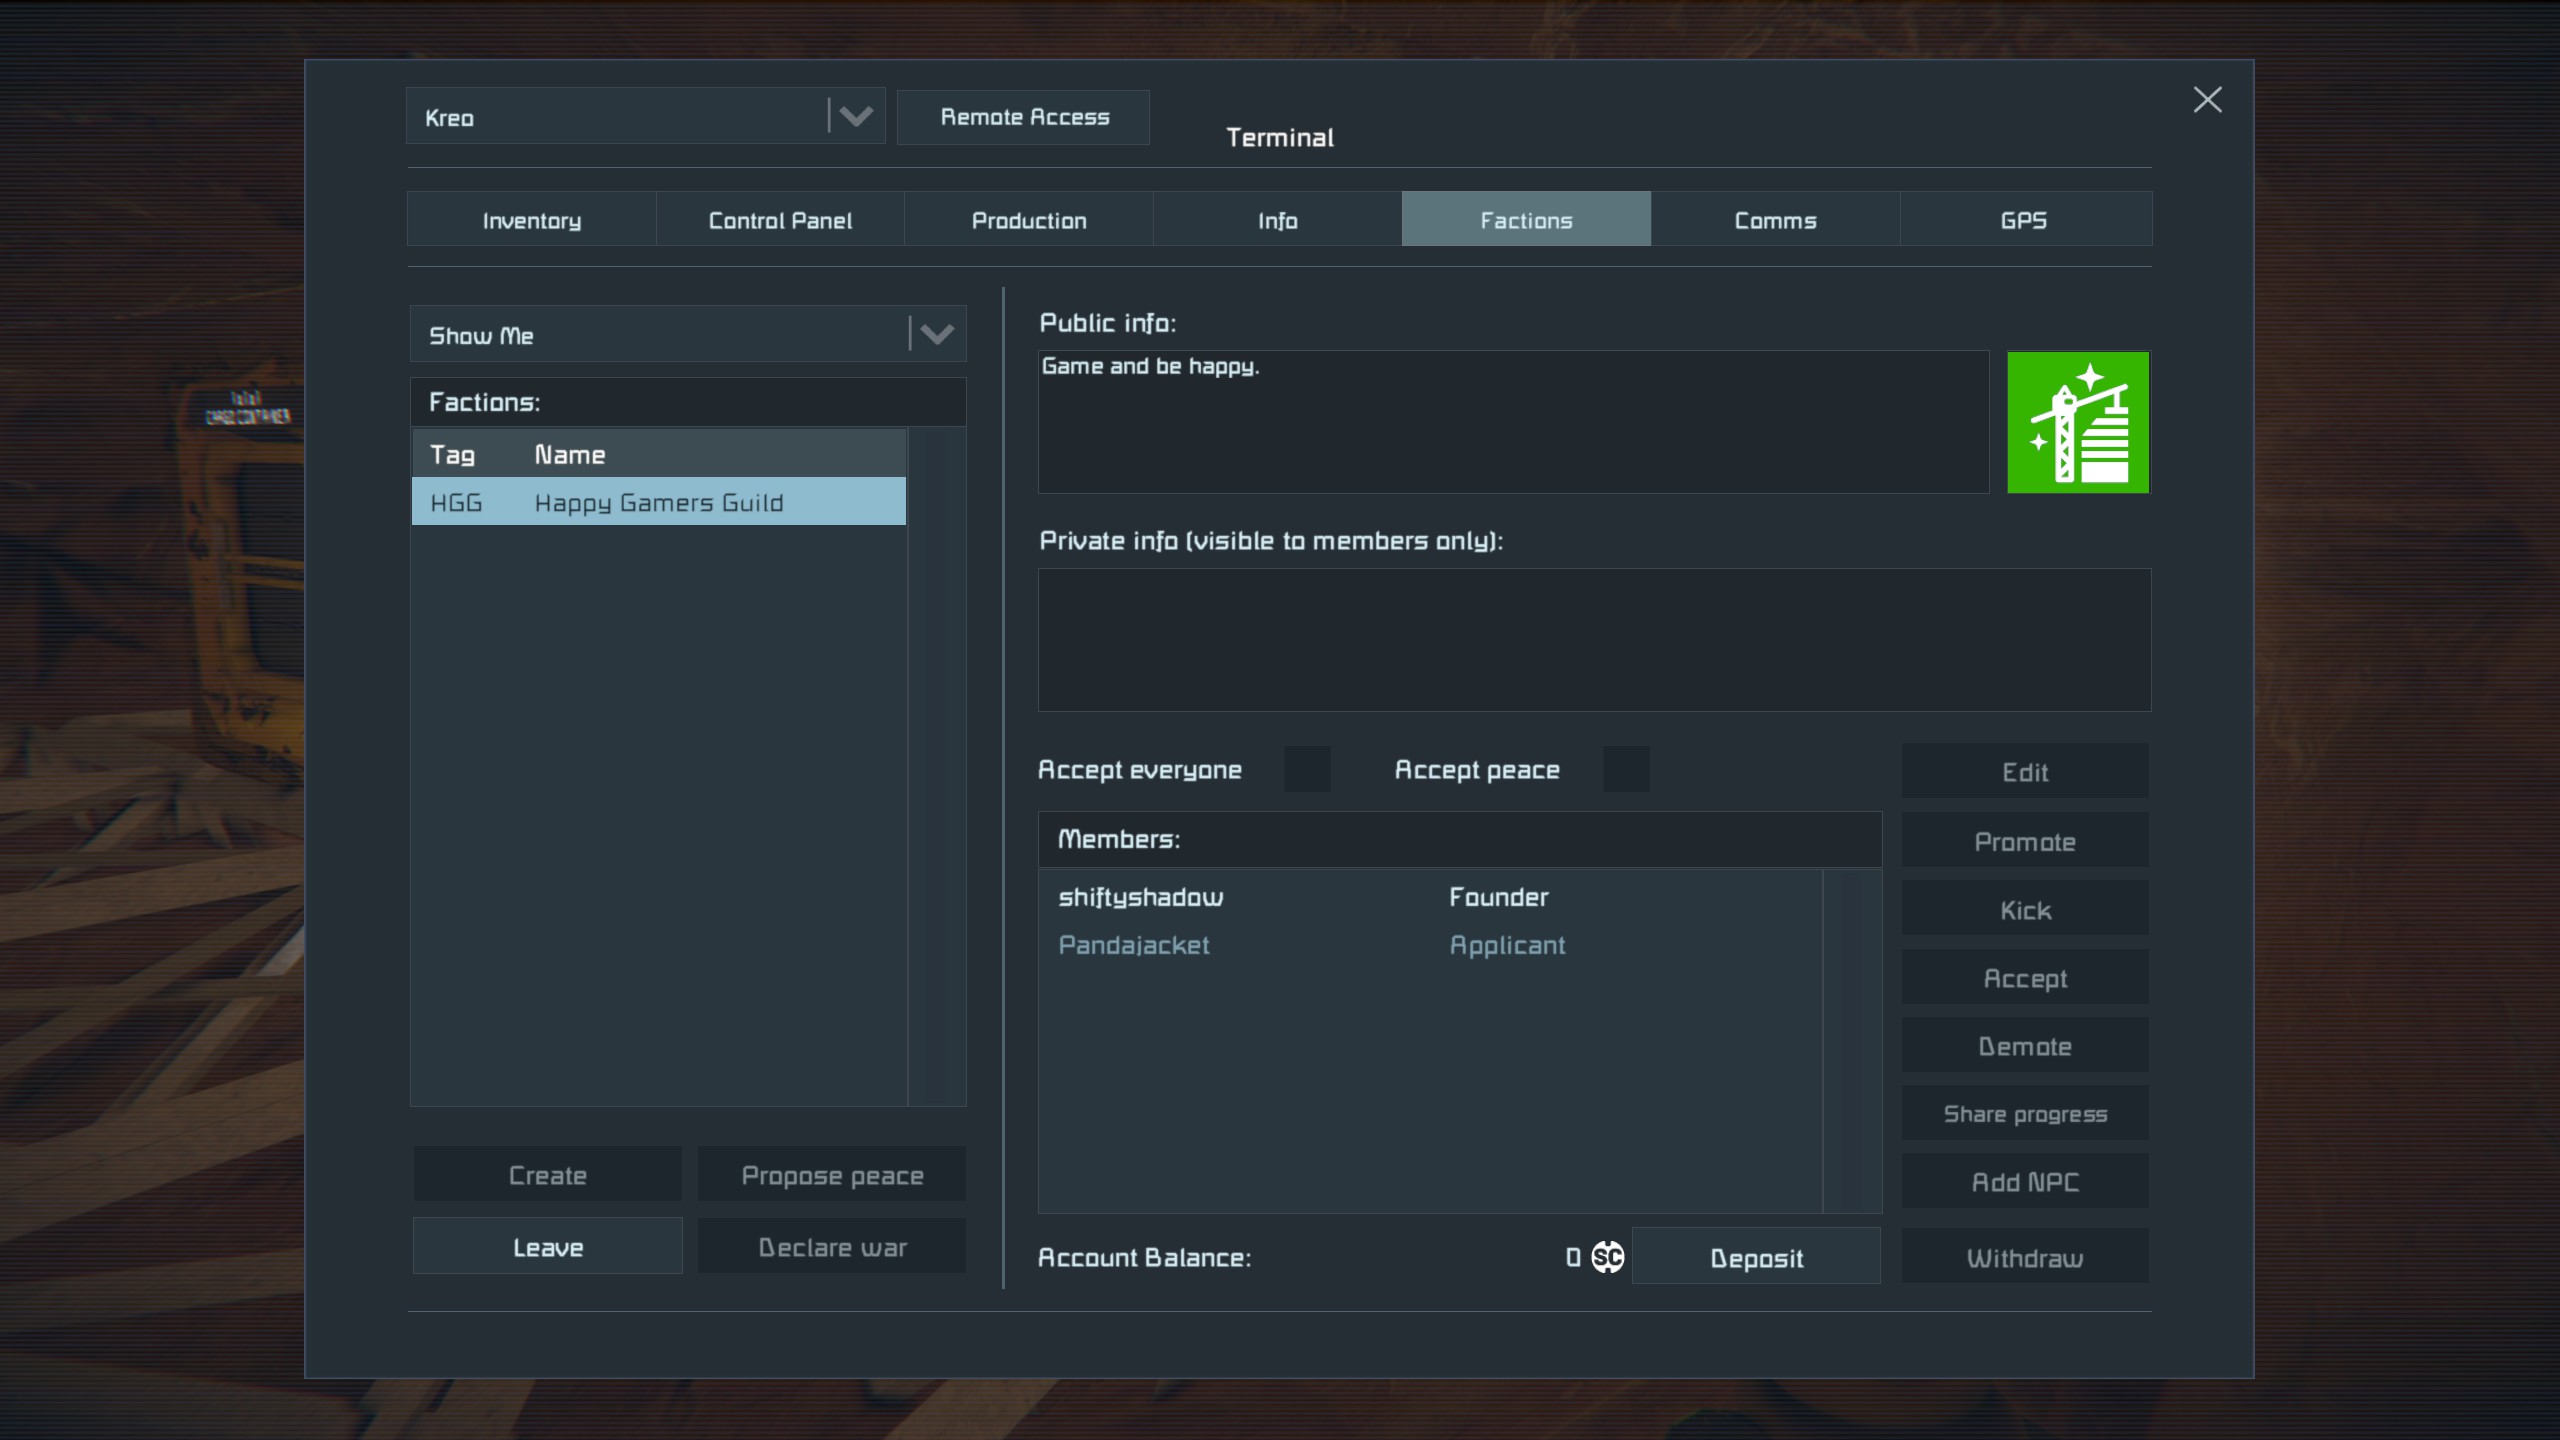Open the Inventory tab

532,220
